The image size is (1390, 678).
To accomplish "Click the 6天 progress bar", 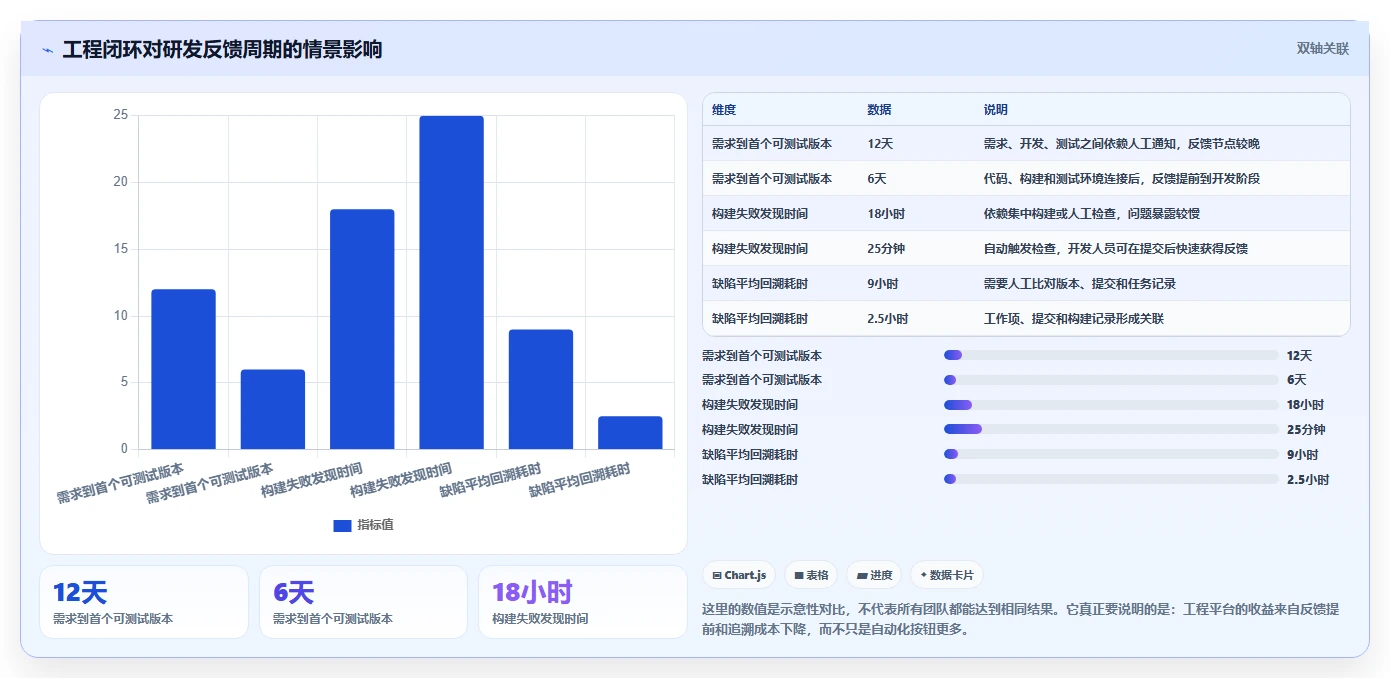I will [x=1111, y=380].
